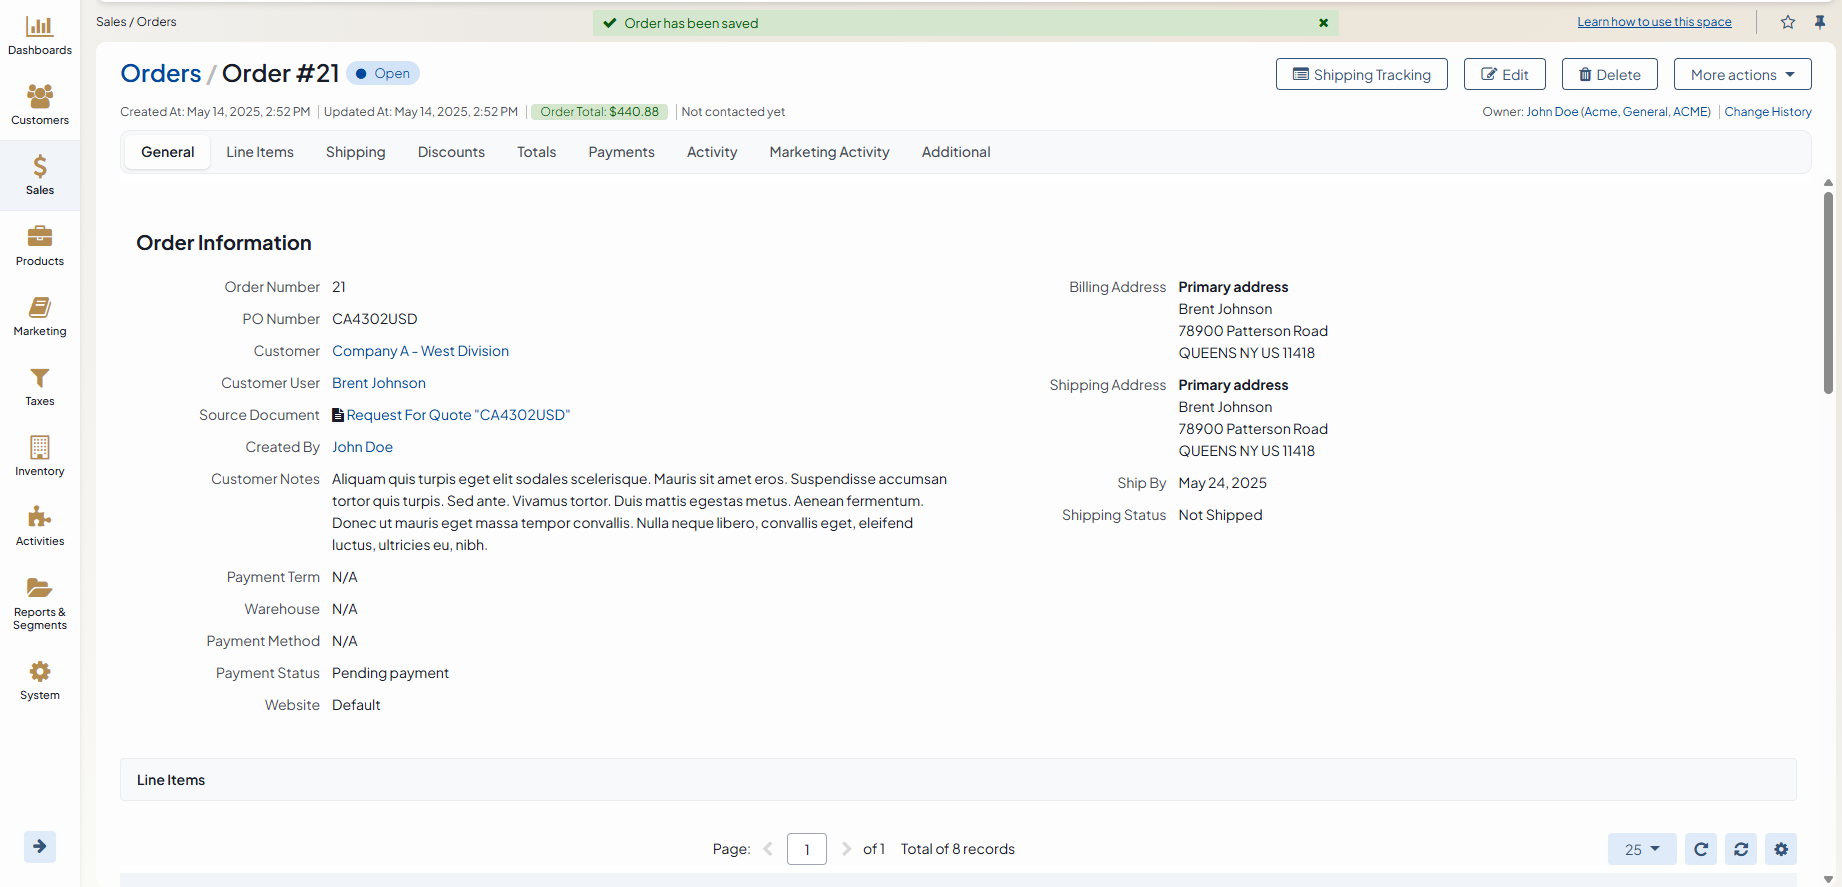Screen dimensions: 1842x887
Task: Open grid settings gear in Line Items
Action: [x=1781, y=849]
